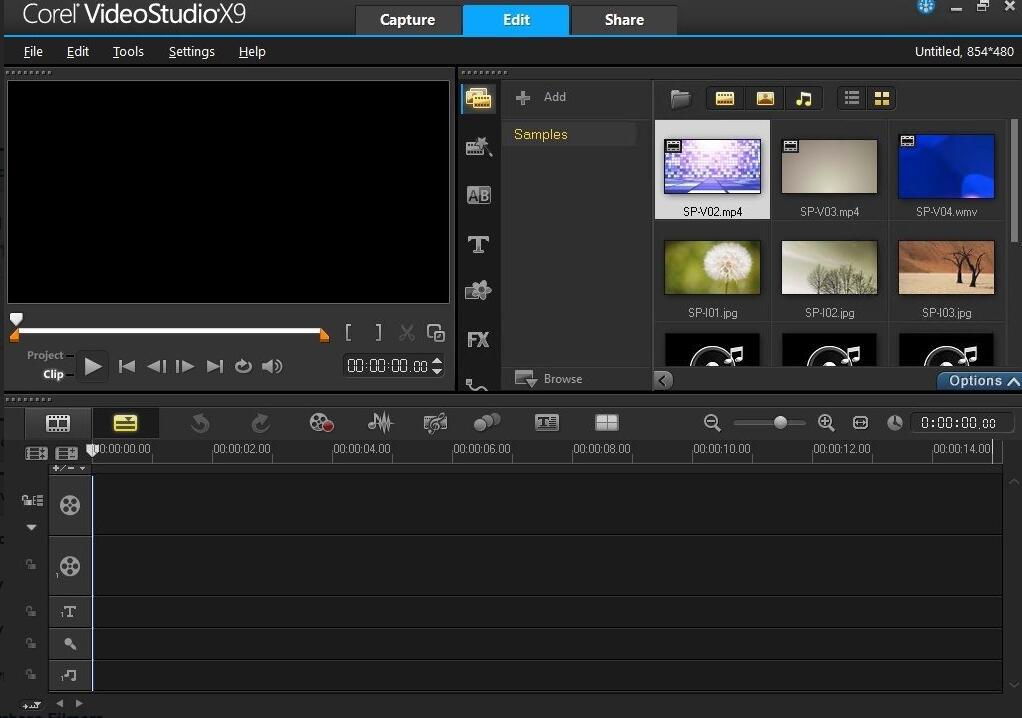Screen dimensions: 1022x718
Task: Open the Title library icon
Action: pos(478,244)
